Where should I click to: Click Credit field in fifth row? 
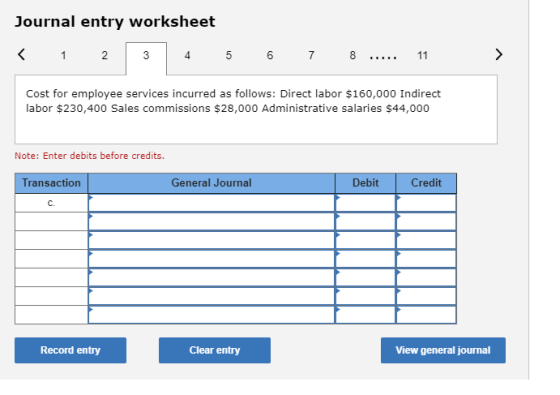click(426, 277)
